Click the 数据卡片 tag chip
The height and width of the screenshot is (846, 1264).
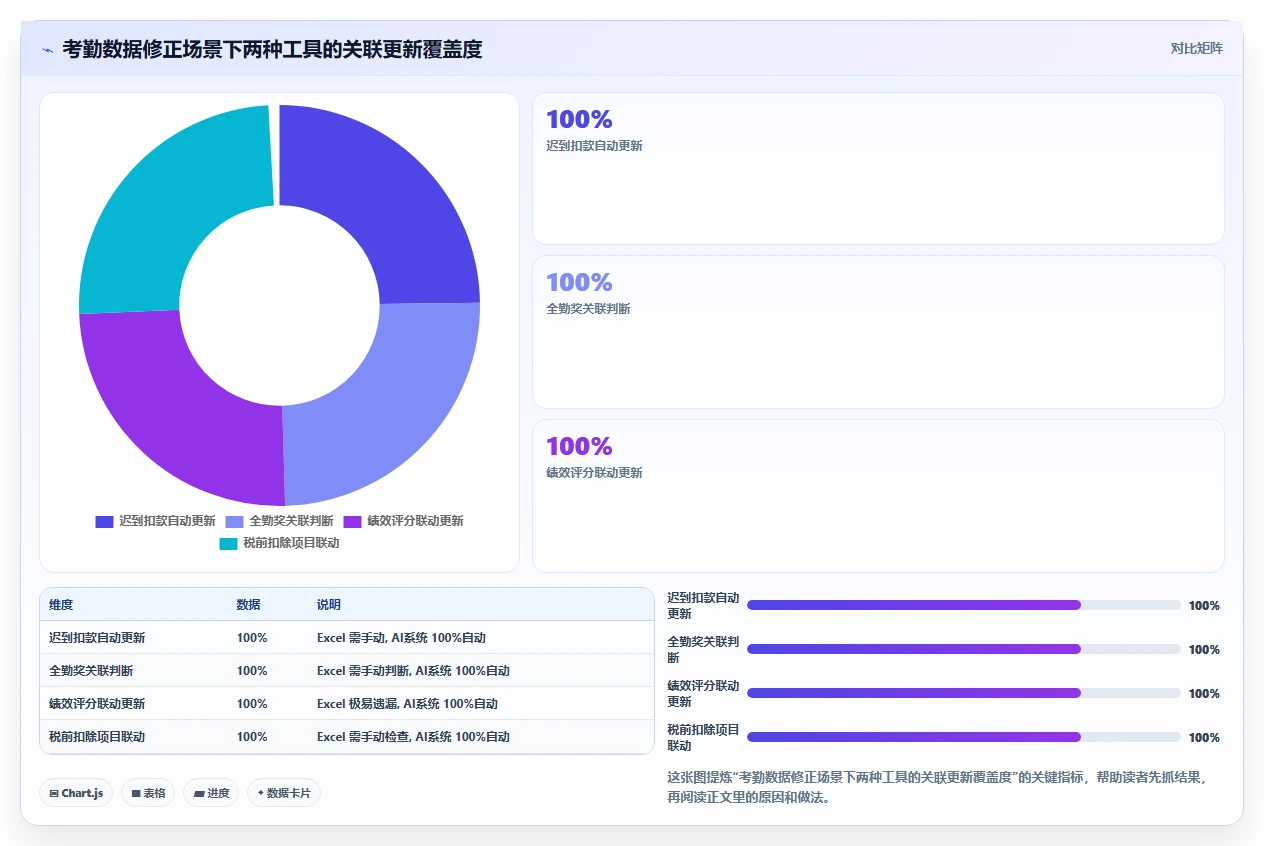click(x=284, y=793)
